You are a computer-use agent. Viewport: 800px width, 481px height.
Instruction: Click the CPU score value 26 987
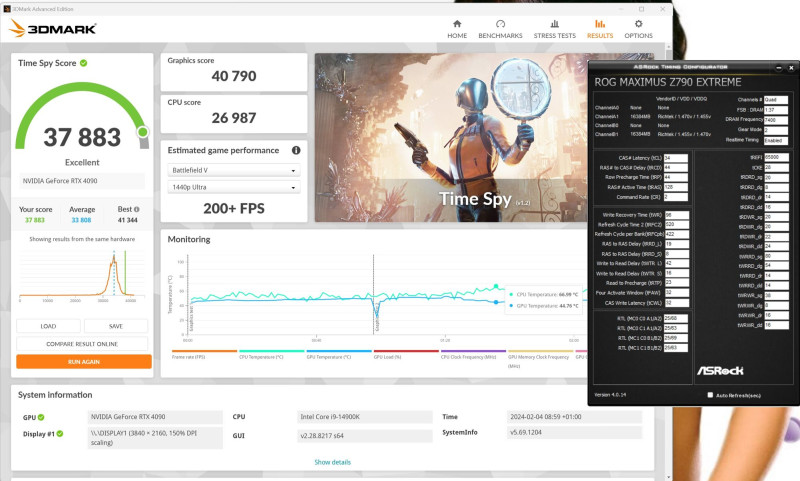pyautogui.click(x=234, y=118)
